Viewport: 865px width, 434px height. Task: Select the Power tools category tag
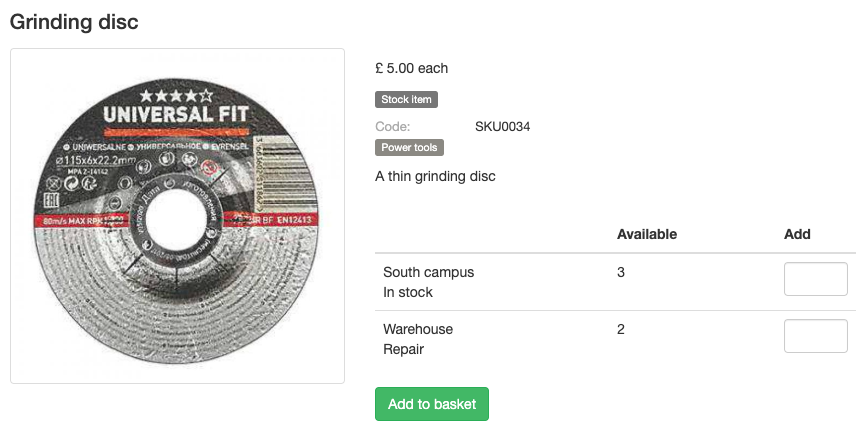pyautogui.click(x=409, y=147)
